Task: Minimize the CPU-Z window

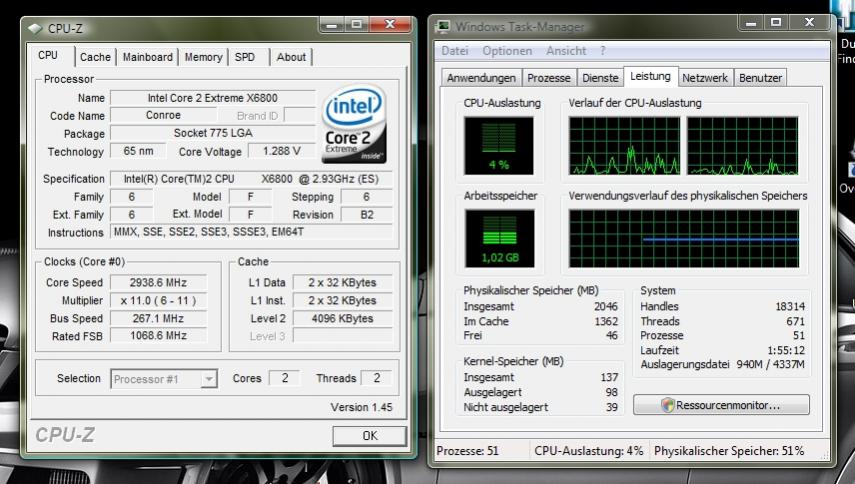Action: 332,25
